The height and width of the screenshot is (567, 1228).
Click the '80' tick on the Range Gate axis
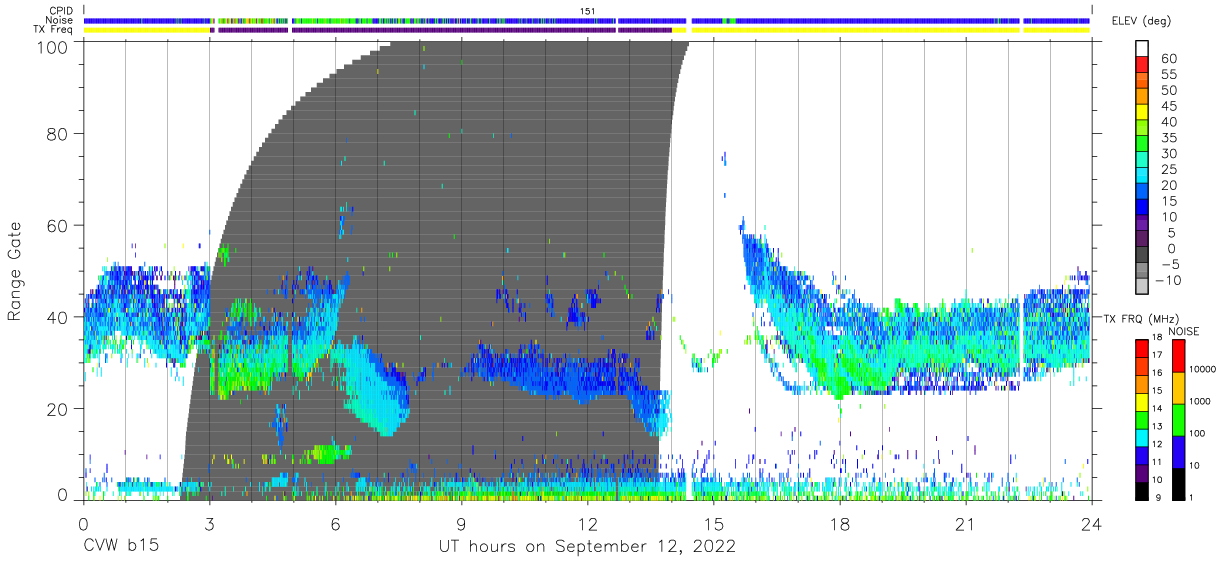coord(59,132)
